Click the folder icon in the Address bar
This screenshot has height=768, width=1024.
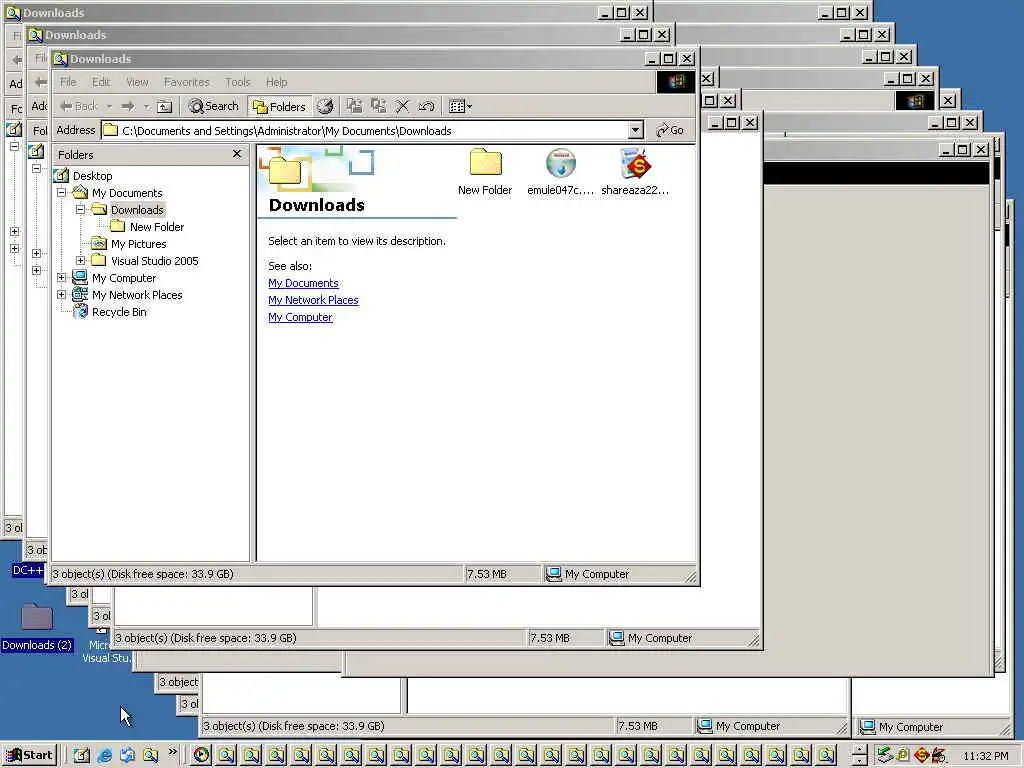pyautogui.click(x=111, y=130)
